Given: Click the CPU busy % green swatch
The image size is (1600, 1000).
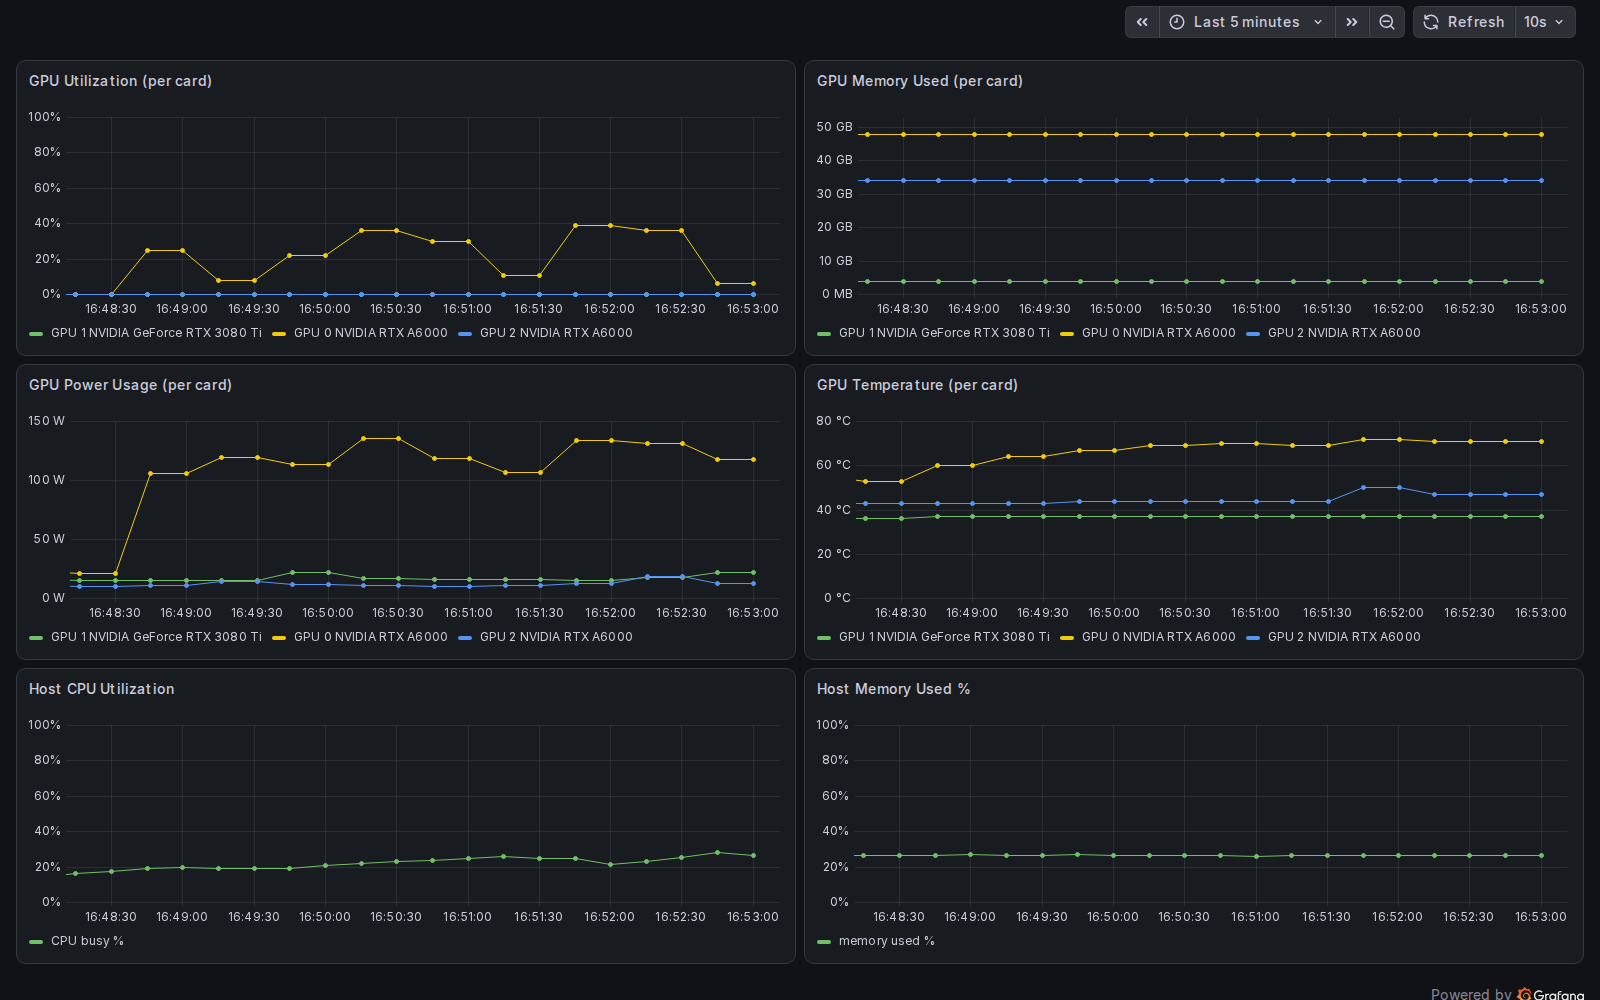Looking at the screenshot, I should point(36,942).
